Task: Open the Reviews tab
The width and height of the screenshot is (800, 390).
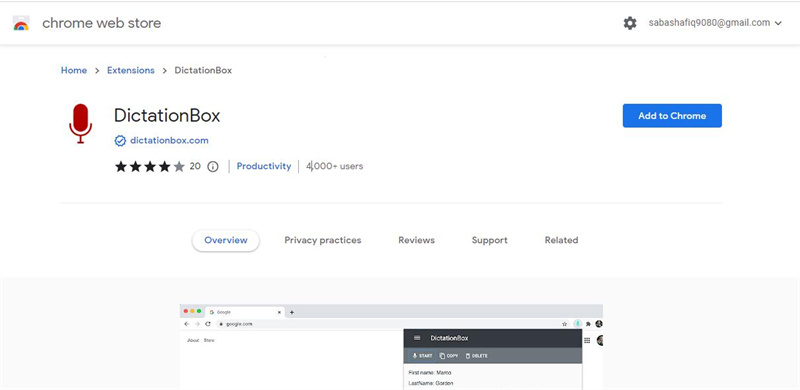Action: (x=416, y=240)
